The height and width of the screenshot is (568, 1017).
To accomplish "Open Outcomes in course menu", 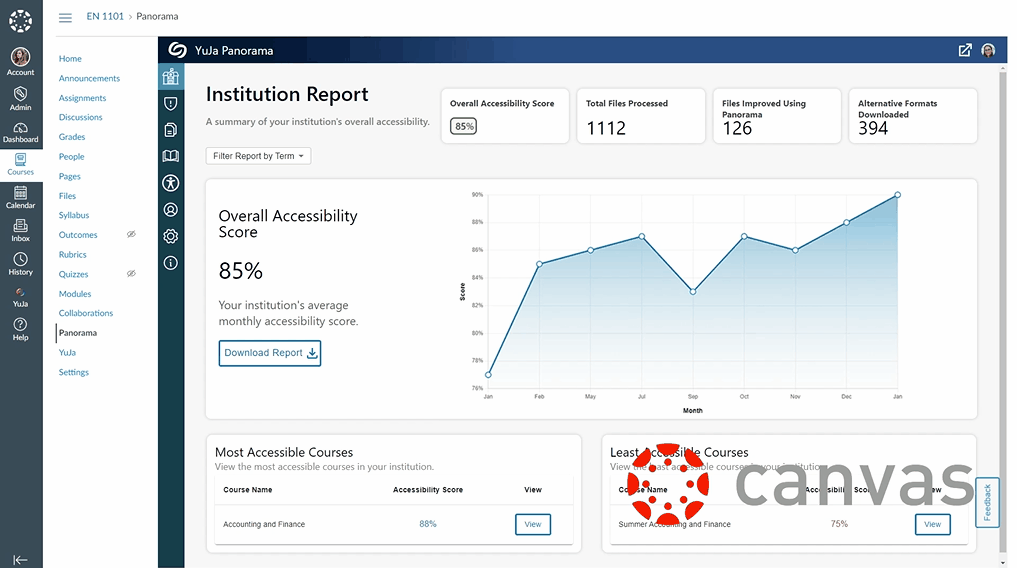I will point(78,235).
